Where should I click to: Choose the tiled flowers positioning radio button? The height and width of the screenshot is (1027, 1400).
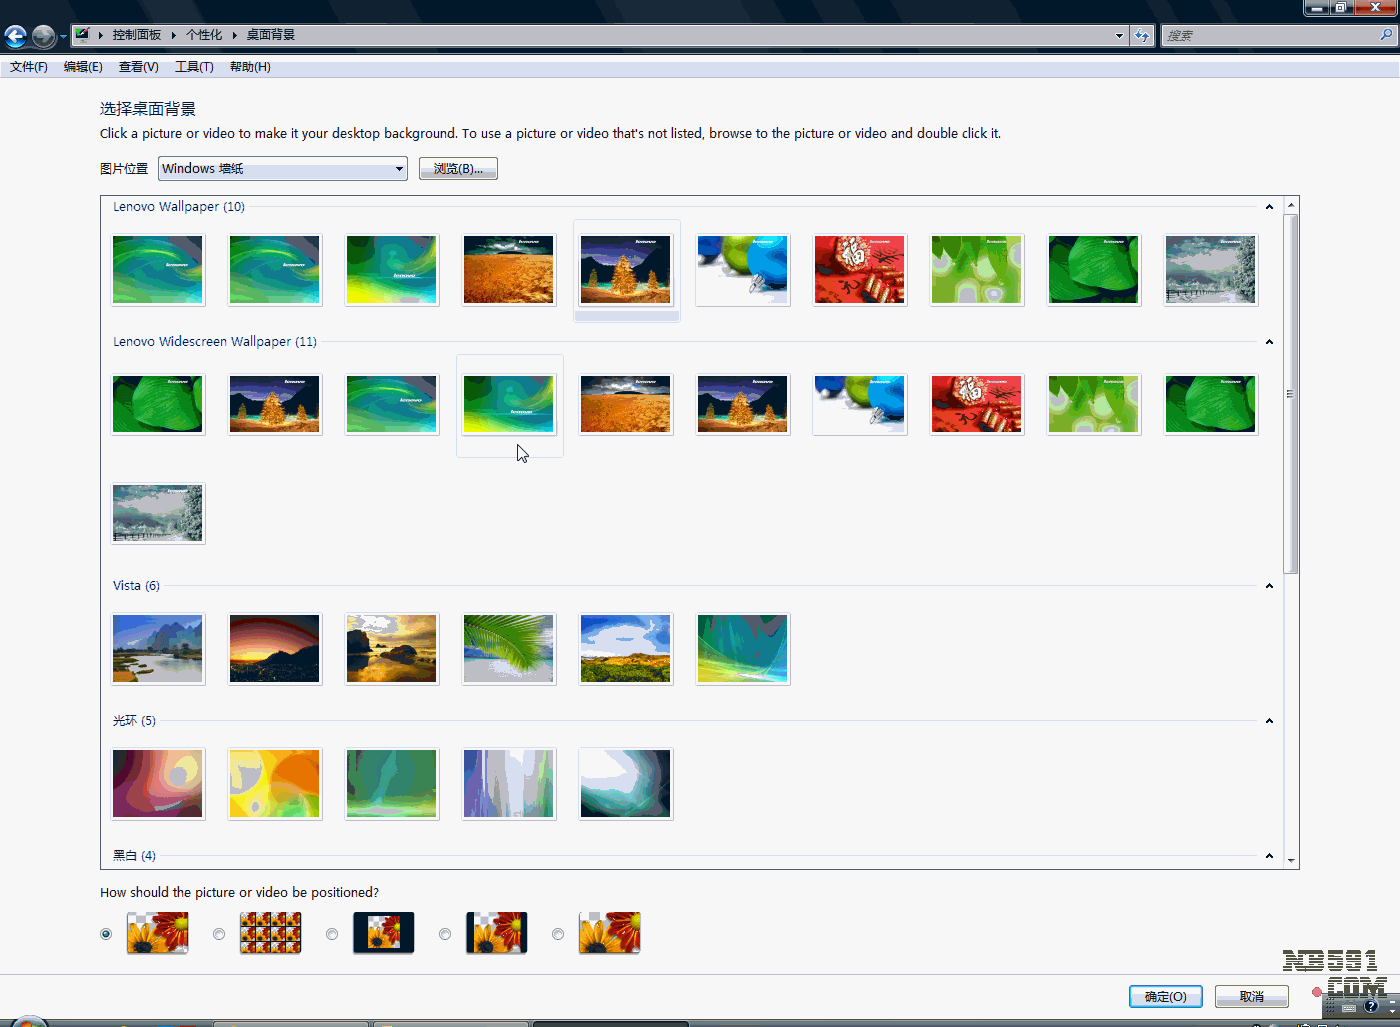[219, 934]
